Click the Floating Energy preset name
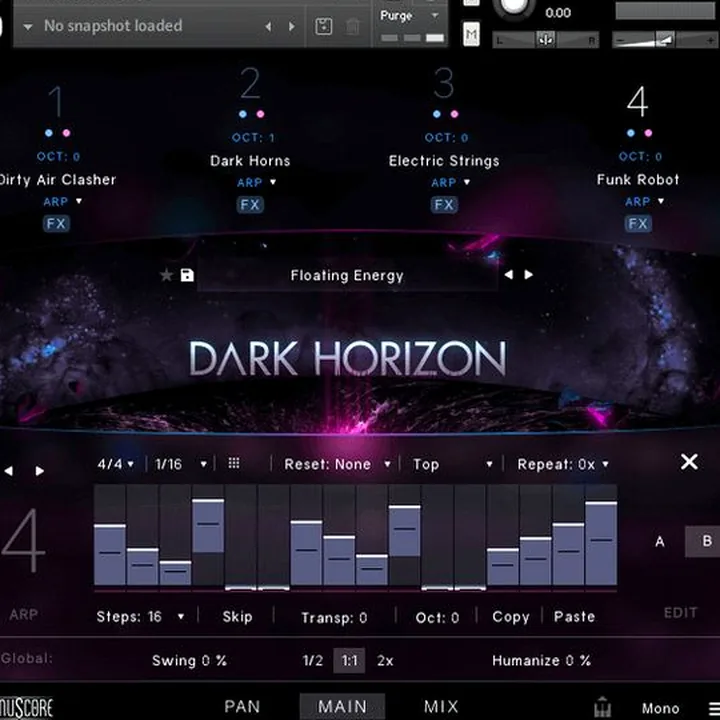 tap(347, 276)
